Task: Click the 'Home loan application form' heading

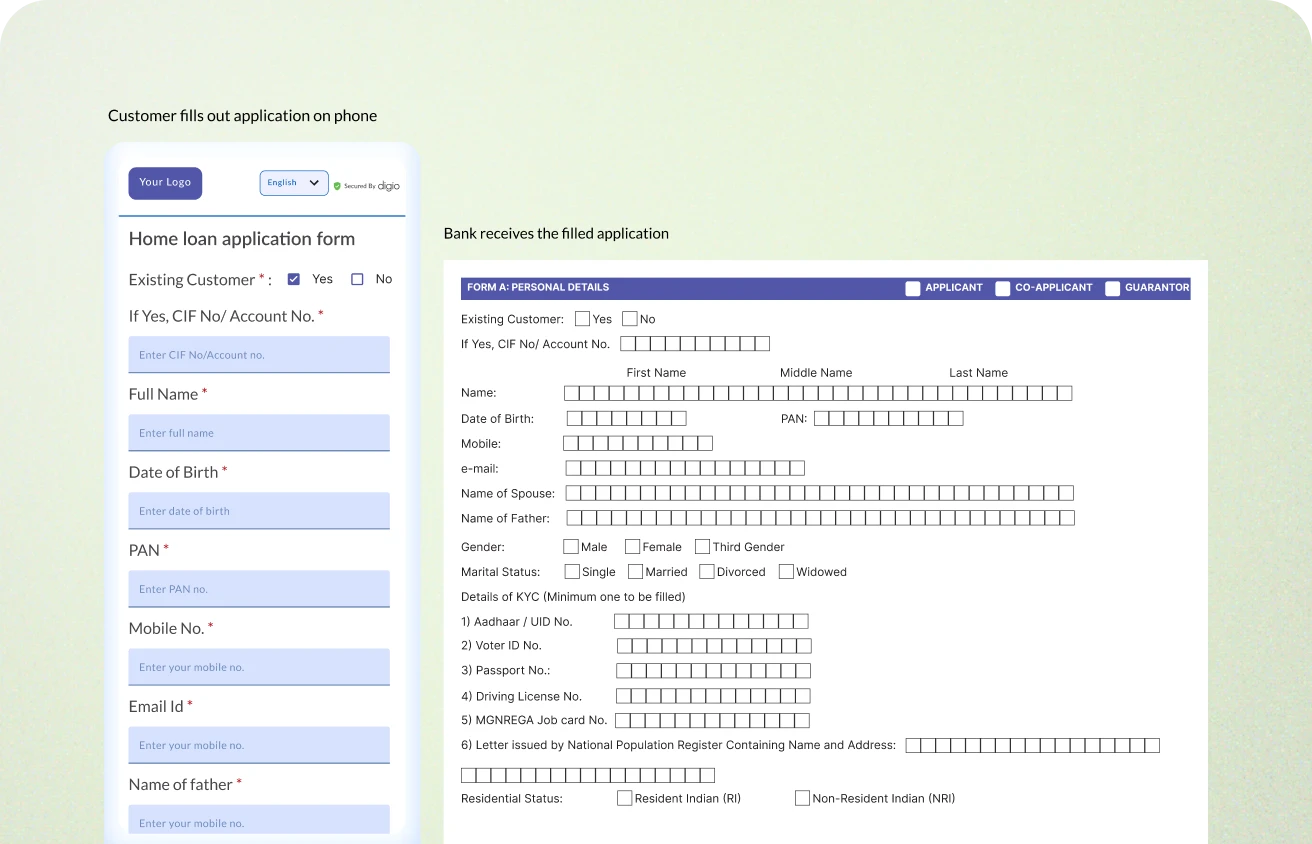Action: click(242, 239)
